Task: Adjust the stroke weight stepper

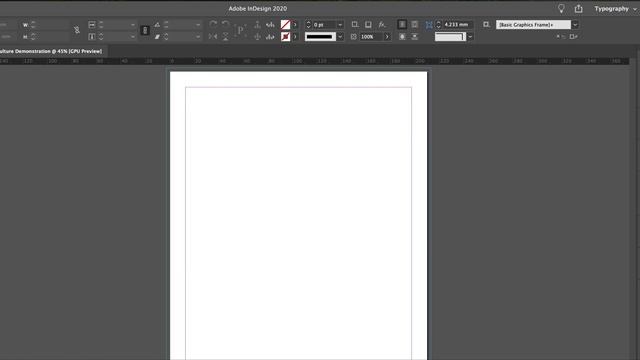Action: tap(309, 25)
